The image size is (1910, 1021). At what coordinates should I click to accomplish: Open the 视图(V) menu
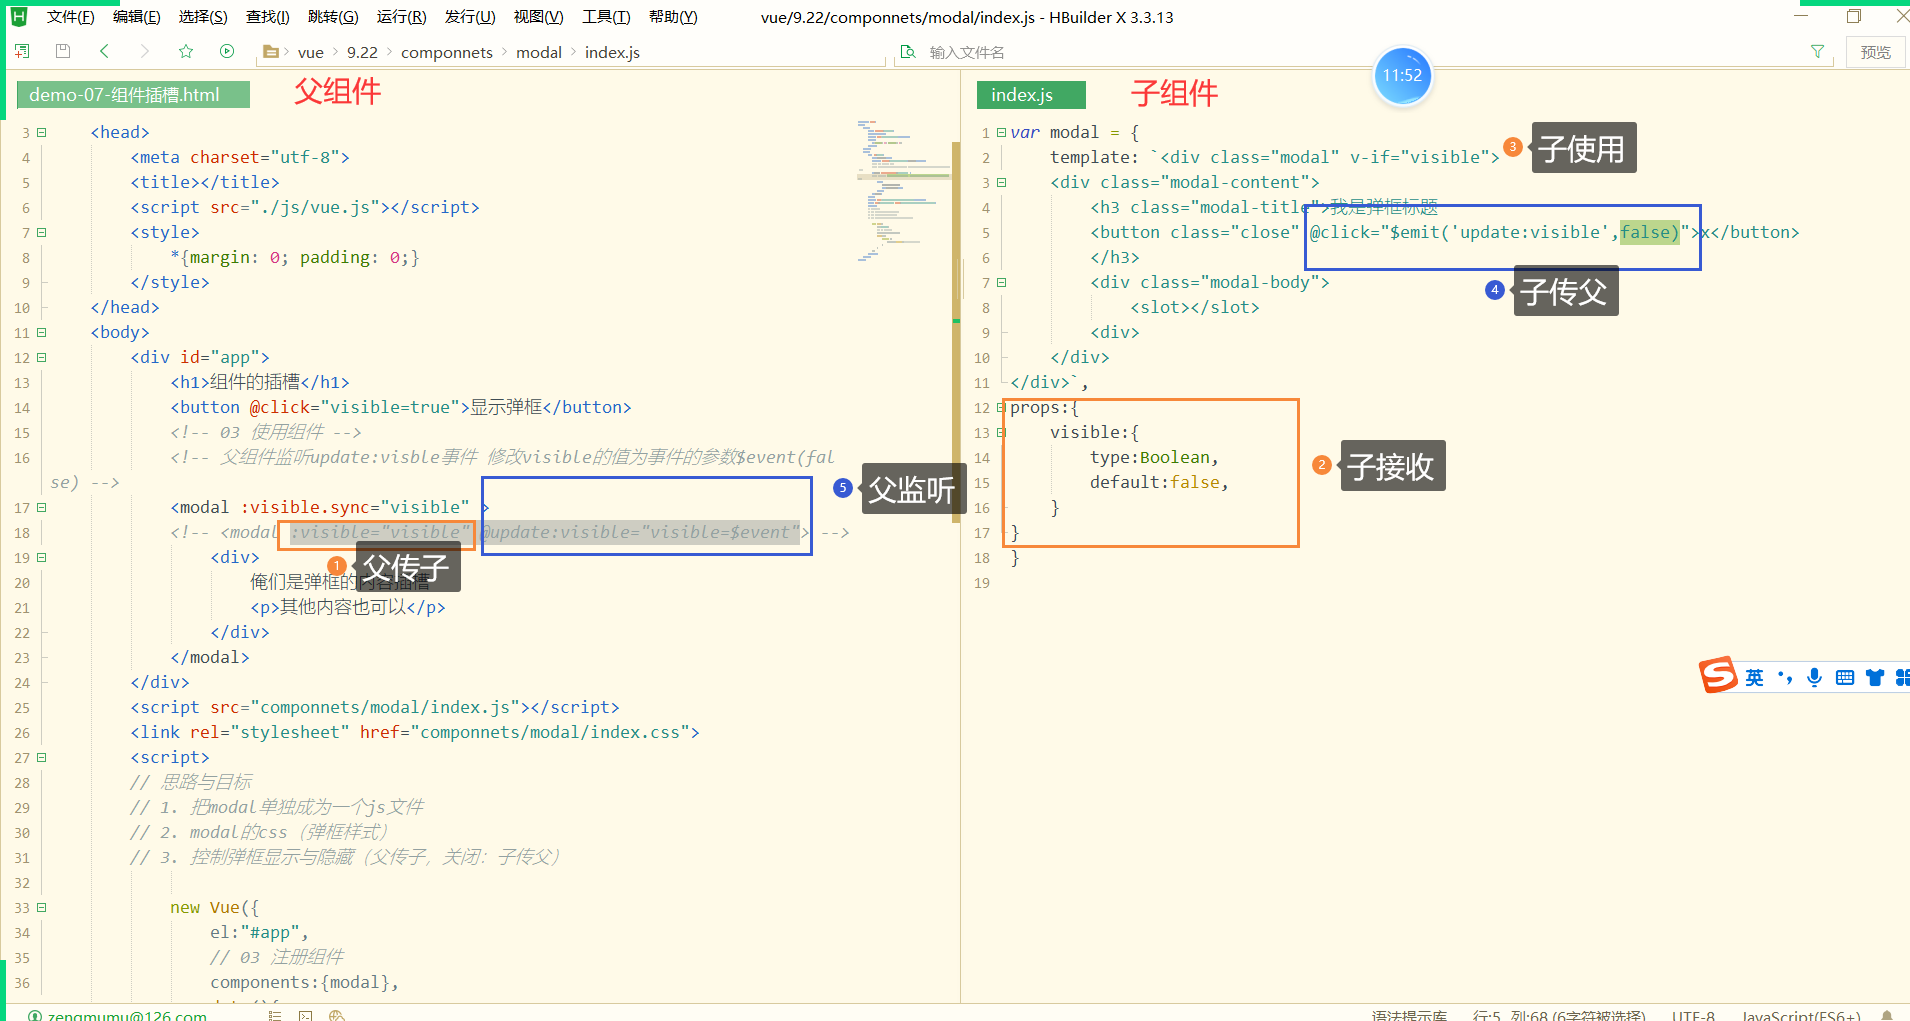coord(538,17)
